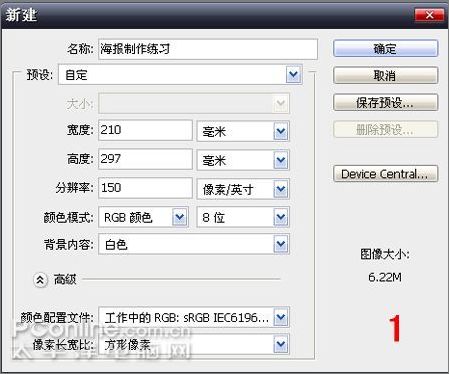This screenshot has width=449, height=374.
Task: Open the 颜色模式 dropdown RGB 颜色
Action: 143,217
